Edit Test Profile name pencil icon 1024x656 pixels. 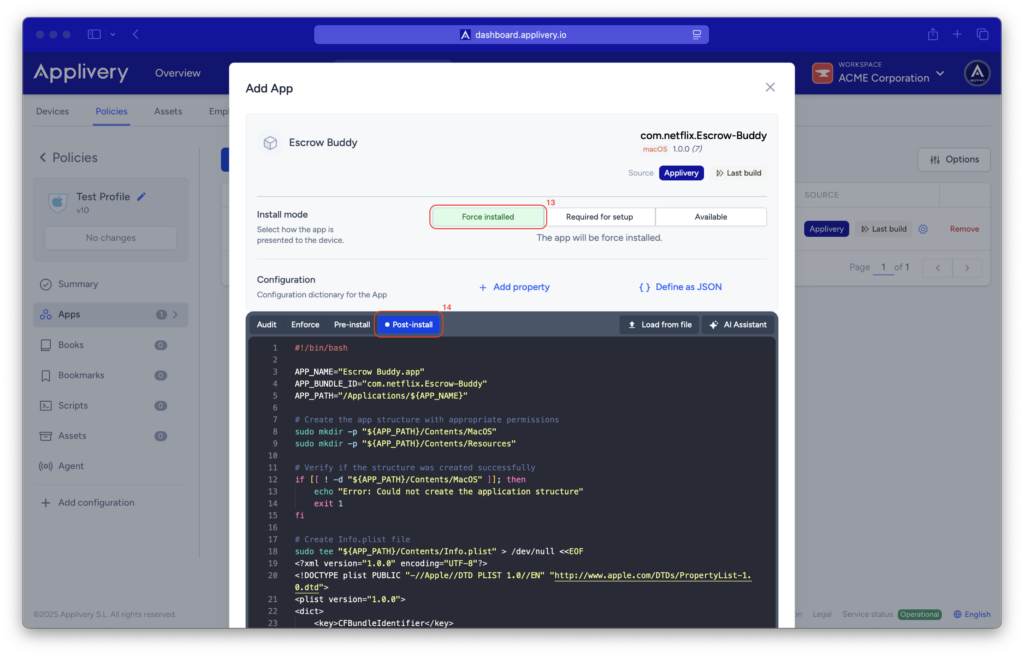(x=141, y=197)
